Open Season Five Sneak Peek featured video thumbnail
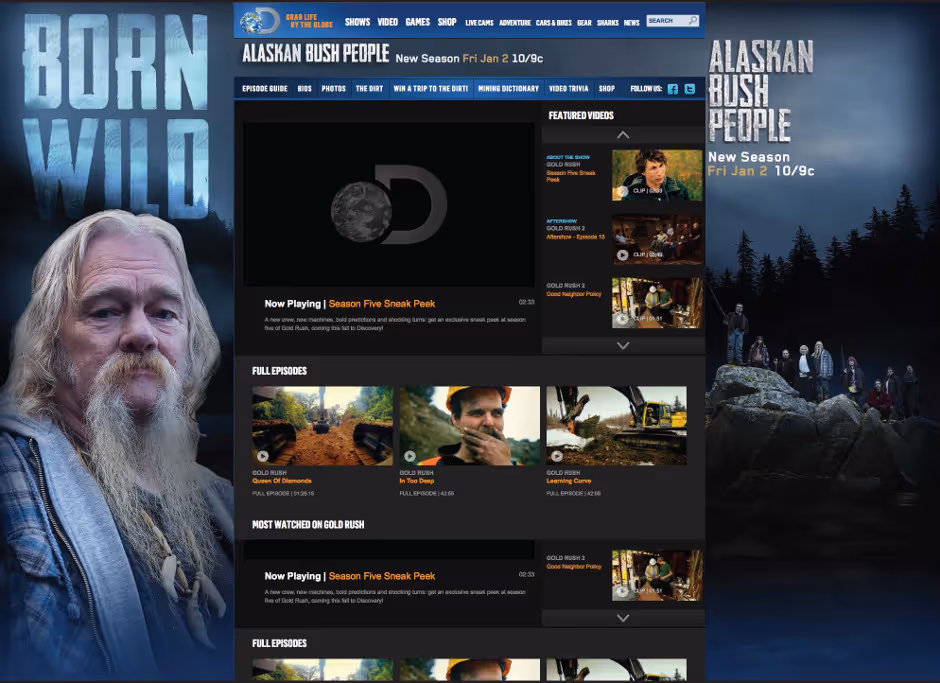The height and width of the screenshot is (683, 940). tap(657, 175)
